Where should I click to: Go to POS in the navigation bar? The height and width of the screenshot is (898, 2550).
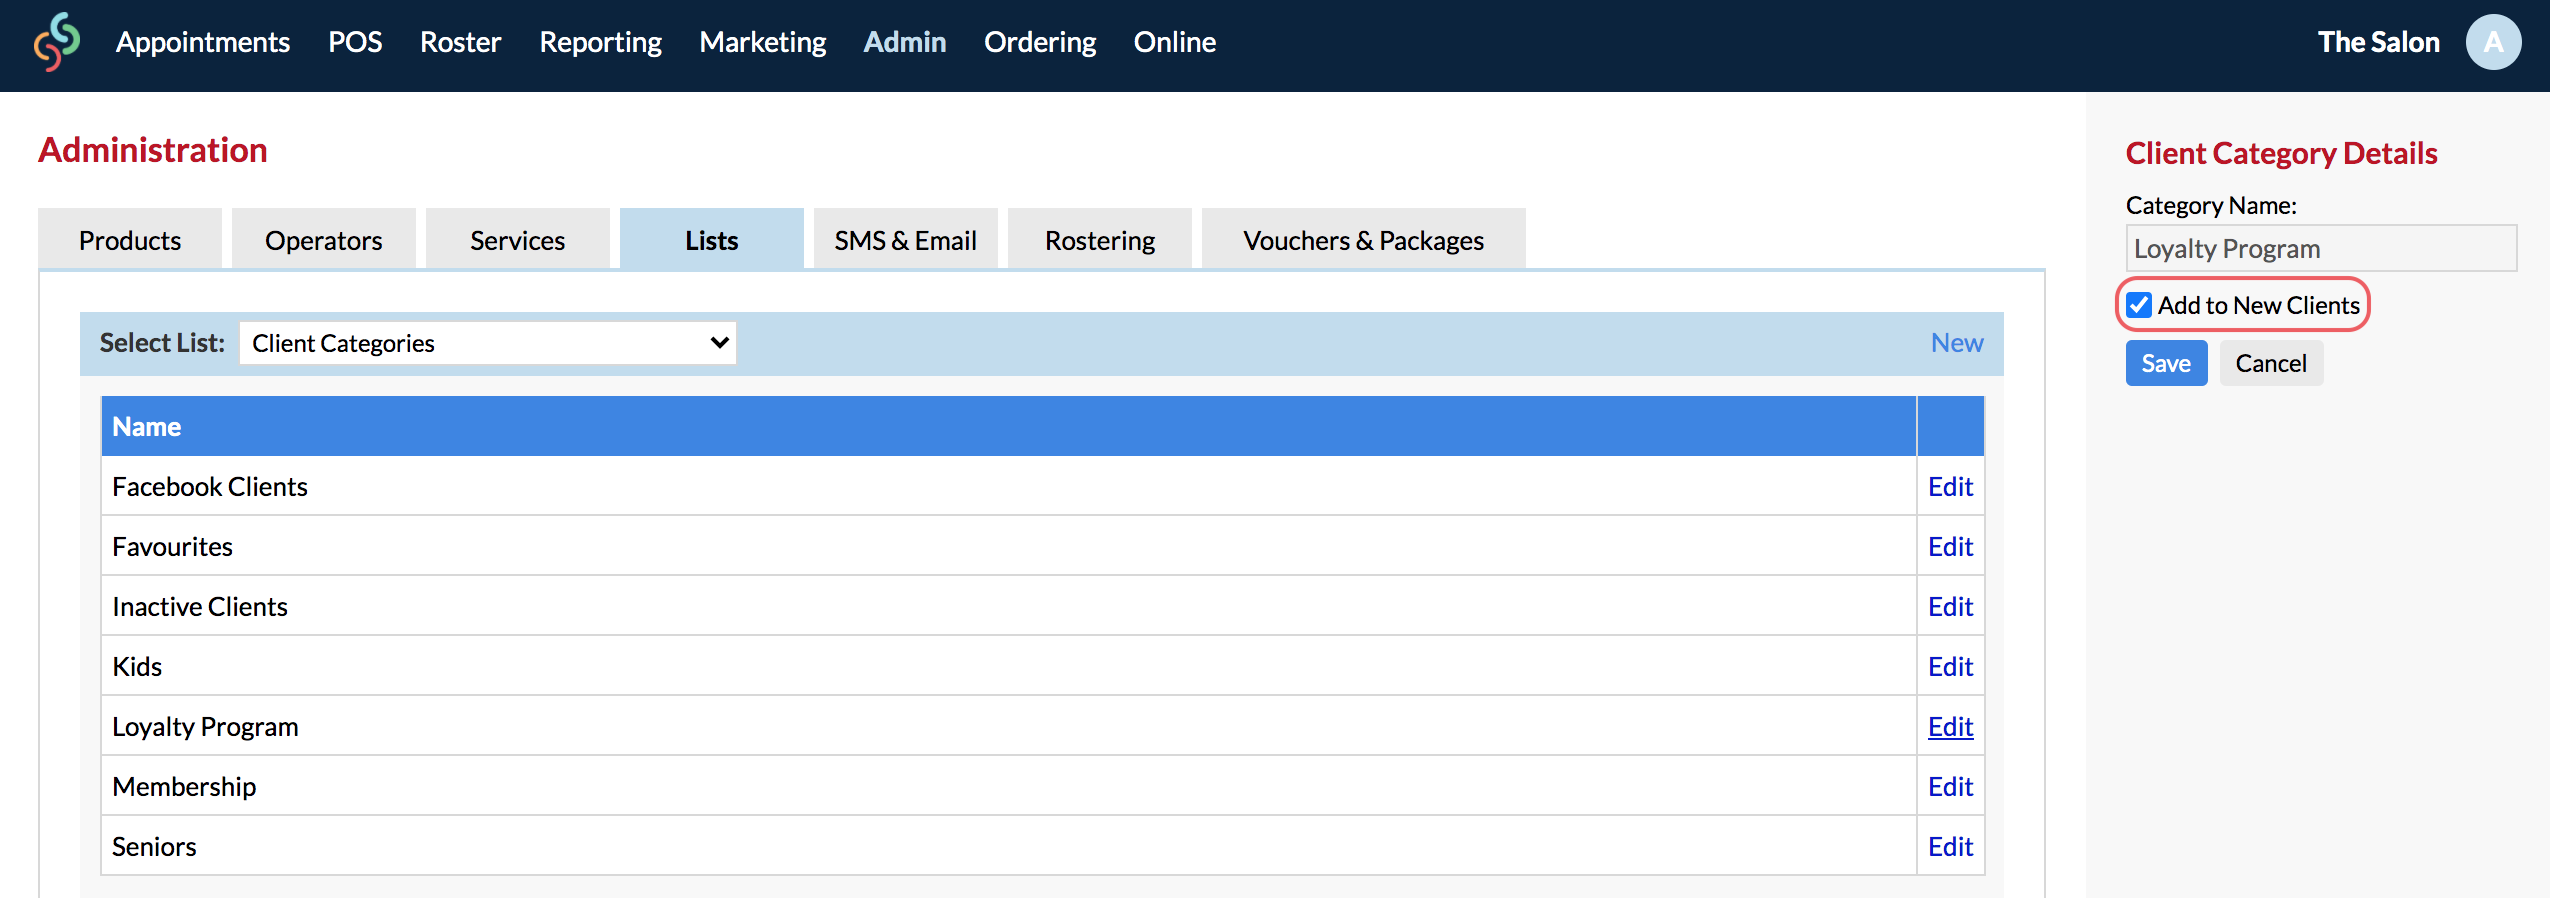(355, 42)
